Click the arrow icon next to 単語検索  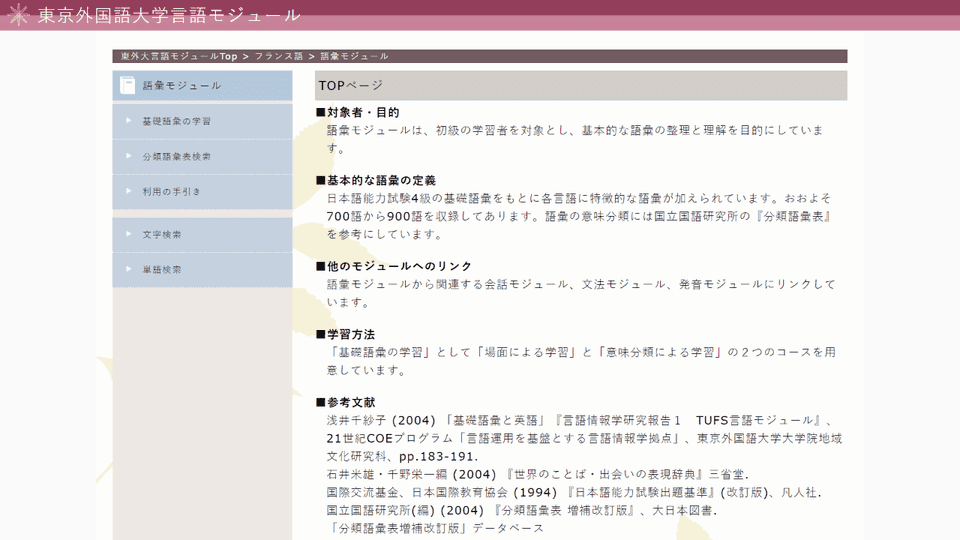coord(129,270)
